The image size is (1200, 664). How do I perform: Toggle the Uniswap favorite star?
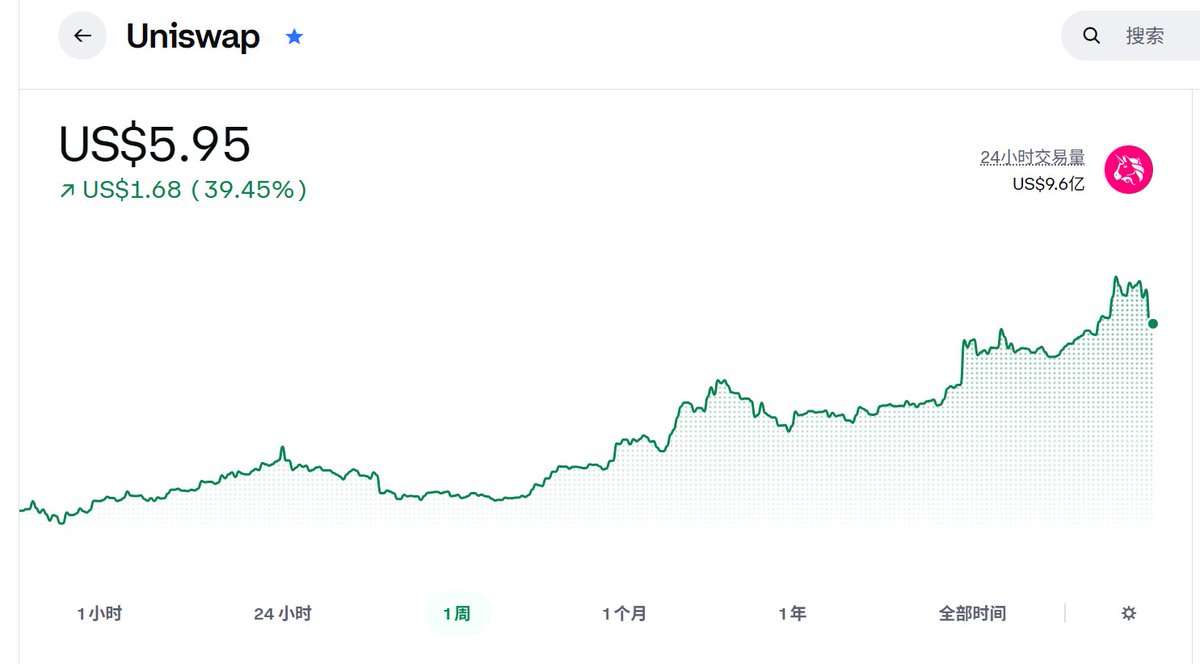294,37
